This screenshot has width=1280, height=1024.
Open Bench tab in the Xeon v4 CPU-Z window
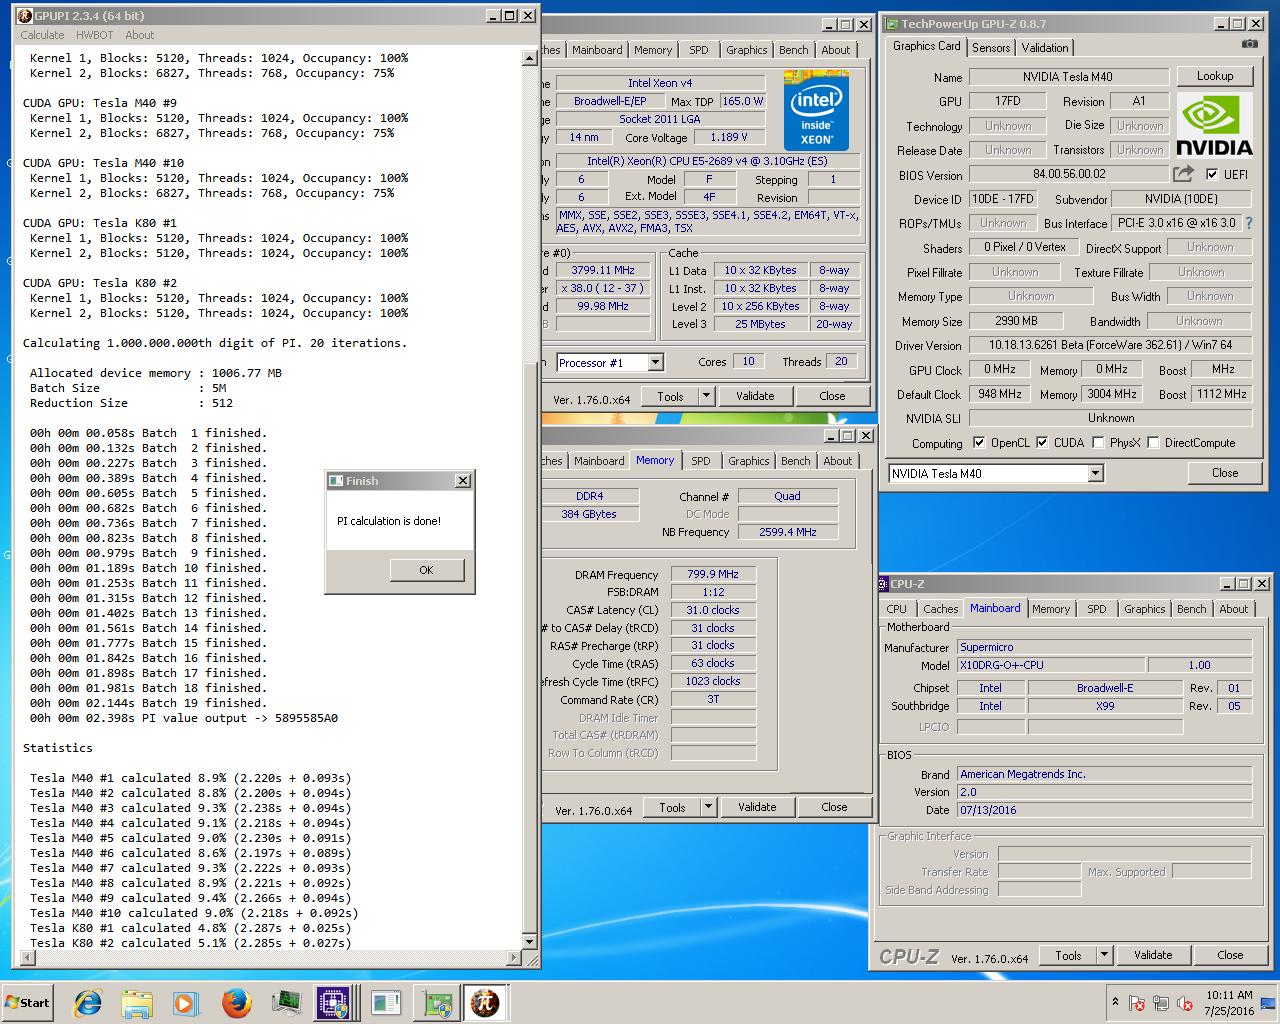(x=794, y=50)
